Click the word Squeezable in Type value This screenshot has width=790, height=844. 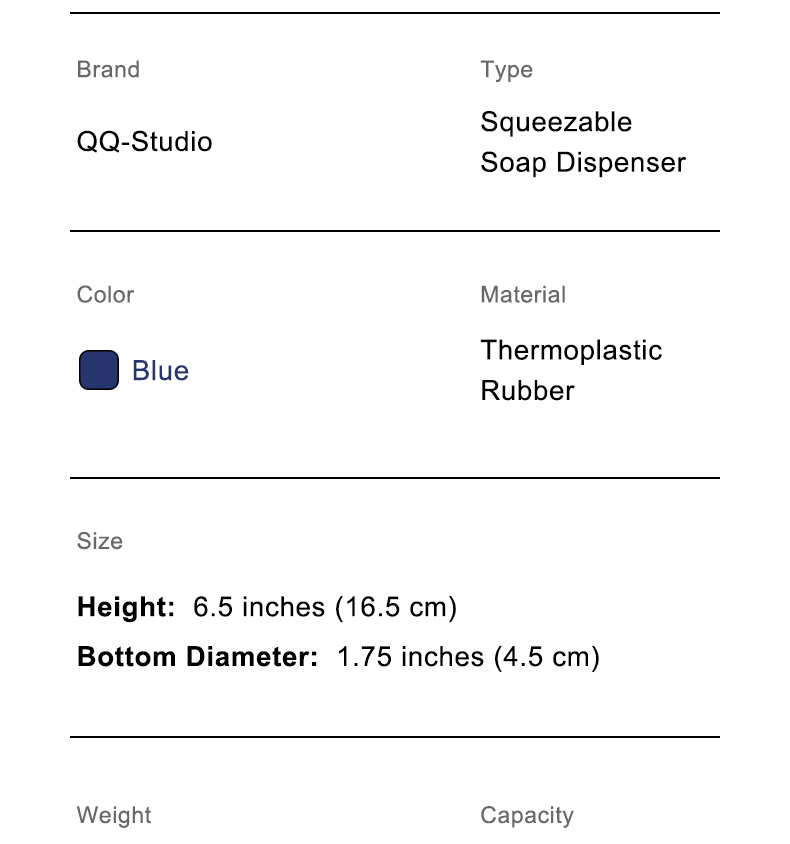pyautogui.click(x=556, y=122)
